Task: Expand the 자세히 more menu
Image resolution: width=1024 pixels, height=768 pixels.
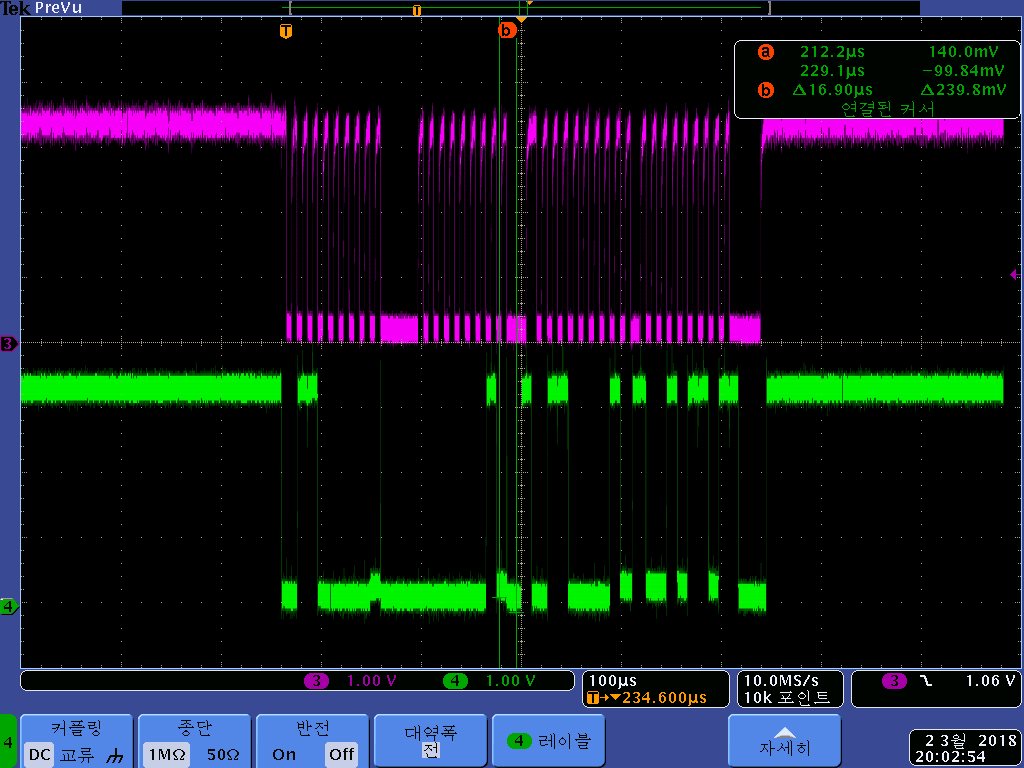Action: (784, 741)
